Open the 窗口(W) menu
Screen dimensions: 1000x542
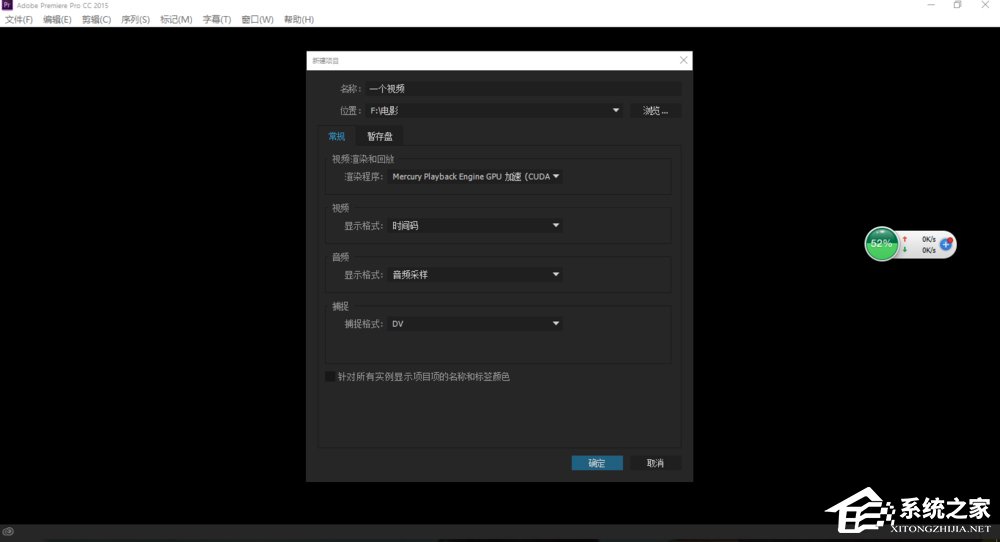click(x=258, y=20)
